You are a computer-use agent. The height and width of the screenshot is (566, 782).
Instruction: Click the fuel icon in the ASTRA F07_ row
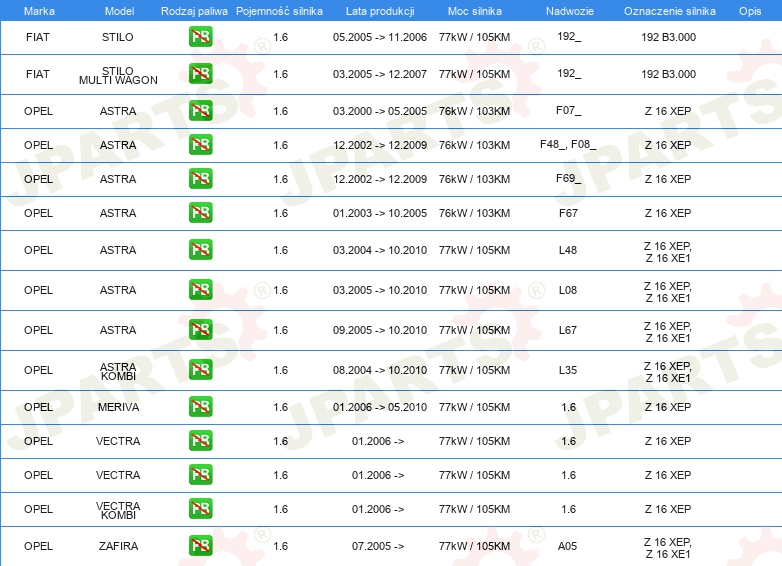coord(200,111)
